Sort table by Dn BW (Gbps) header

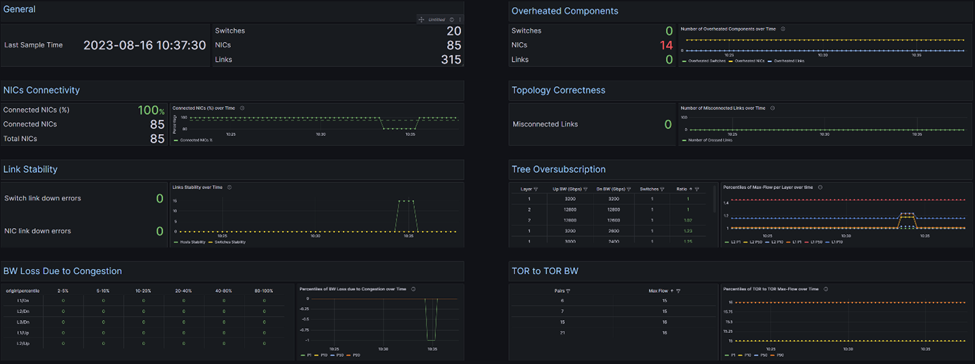tap(611, 189)
